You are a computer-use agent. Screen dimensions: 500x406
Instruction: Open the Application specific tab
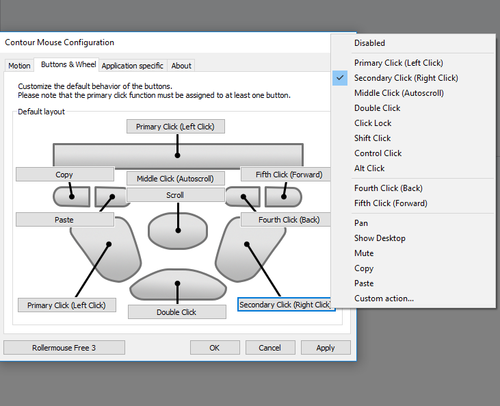(132, 66)
